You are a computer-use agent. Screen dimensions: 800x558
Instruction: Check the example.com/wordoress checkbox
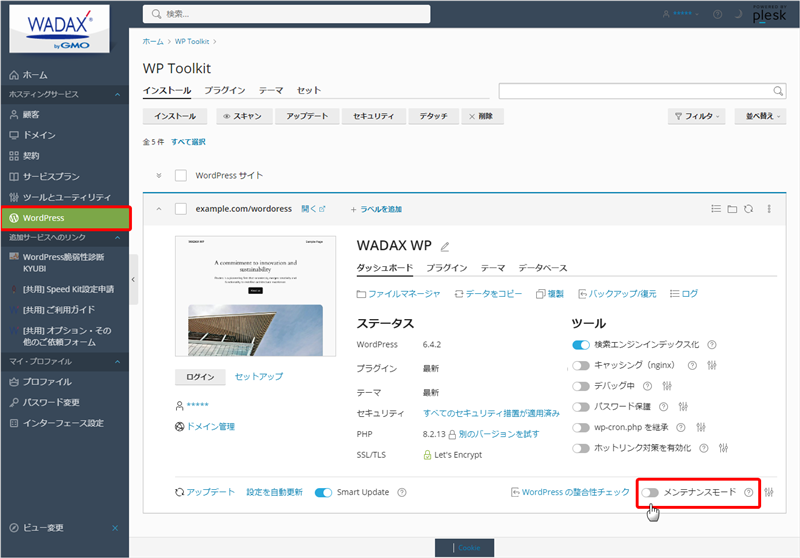[x=181, y=209]
